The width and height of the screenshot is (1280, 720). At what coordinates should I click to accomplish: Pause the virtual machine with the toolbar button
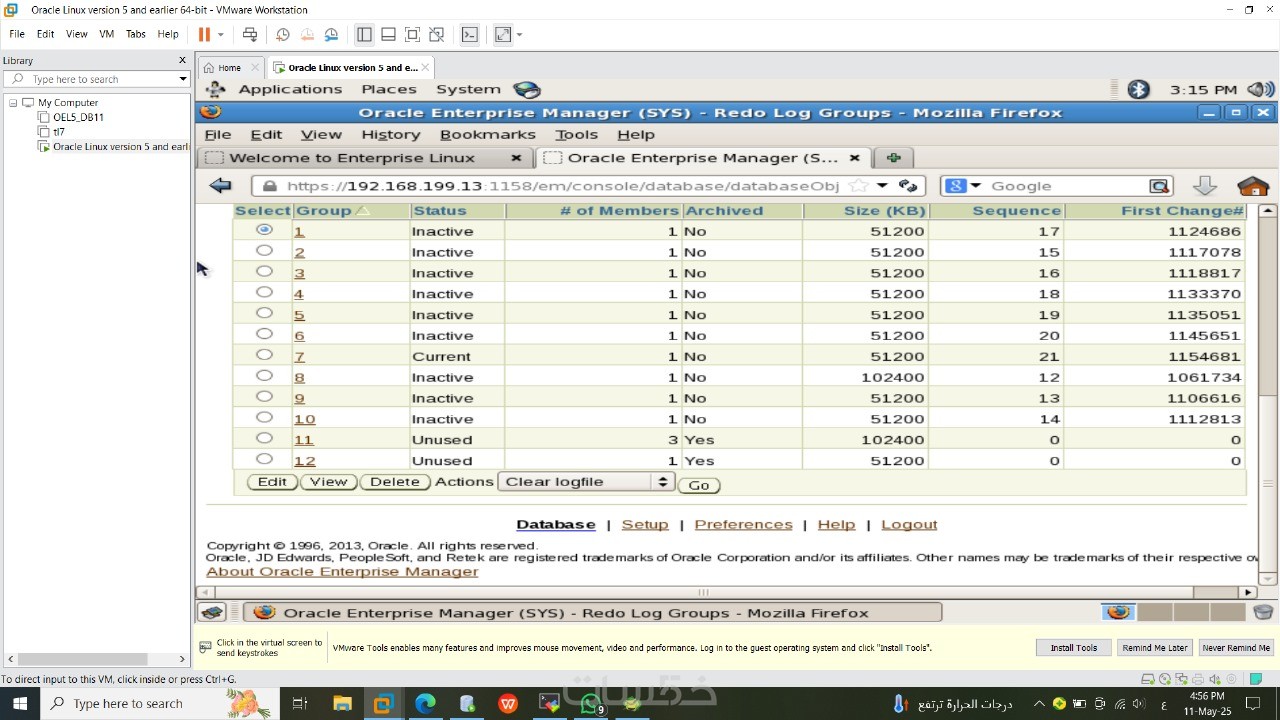pyautogui.click(x=204, y=34)
